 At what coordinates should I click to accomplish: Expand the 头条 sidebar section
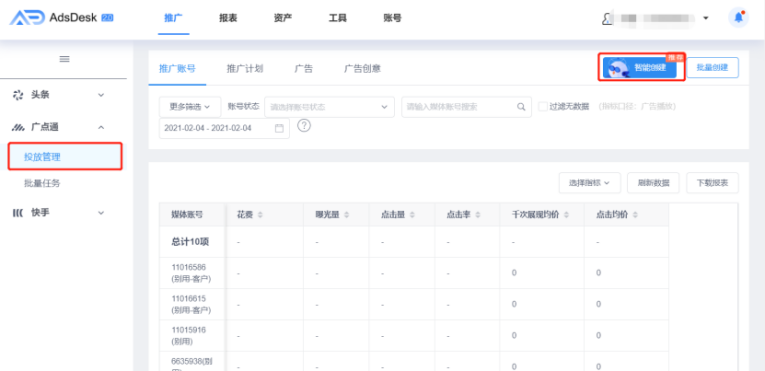pos(101,95)
